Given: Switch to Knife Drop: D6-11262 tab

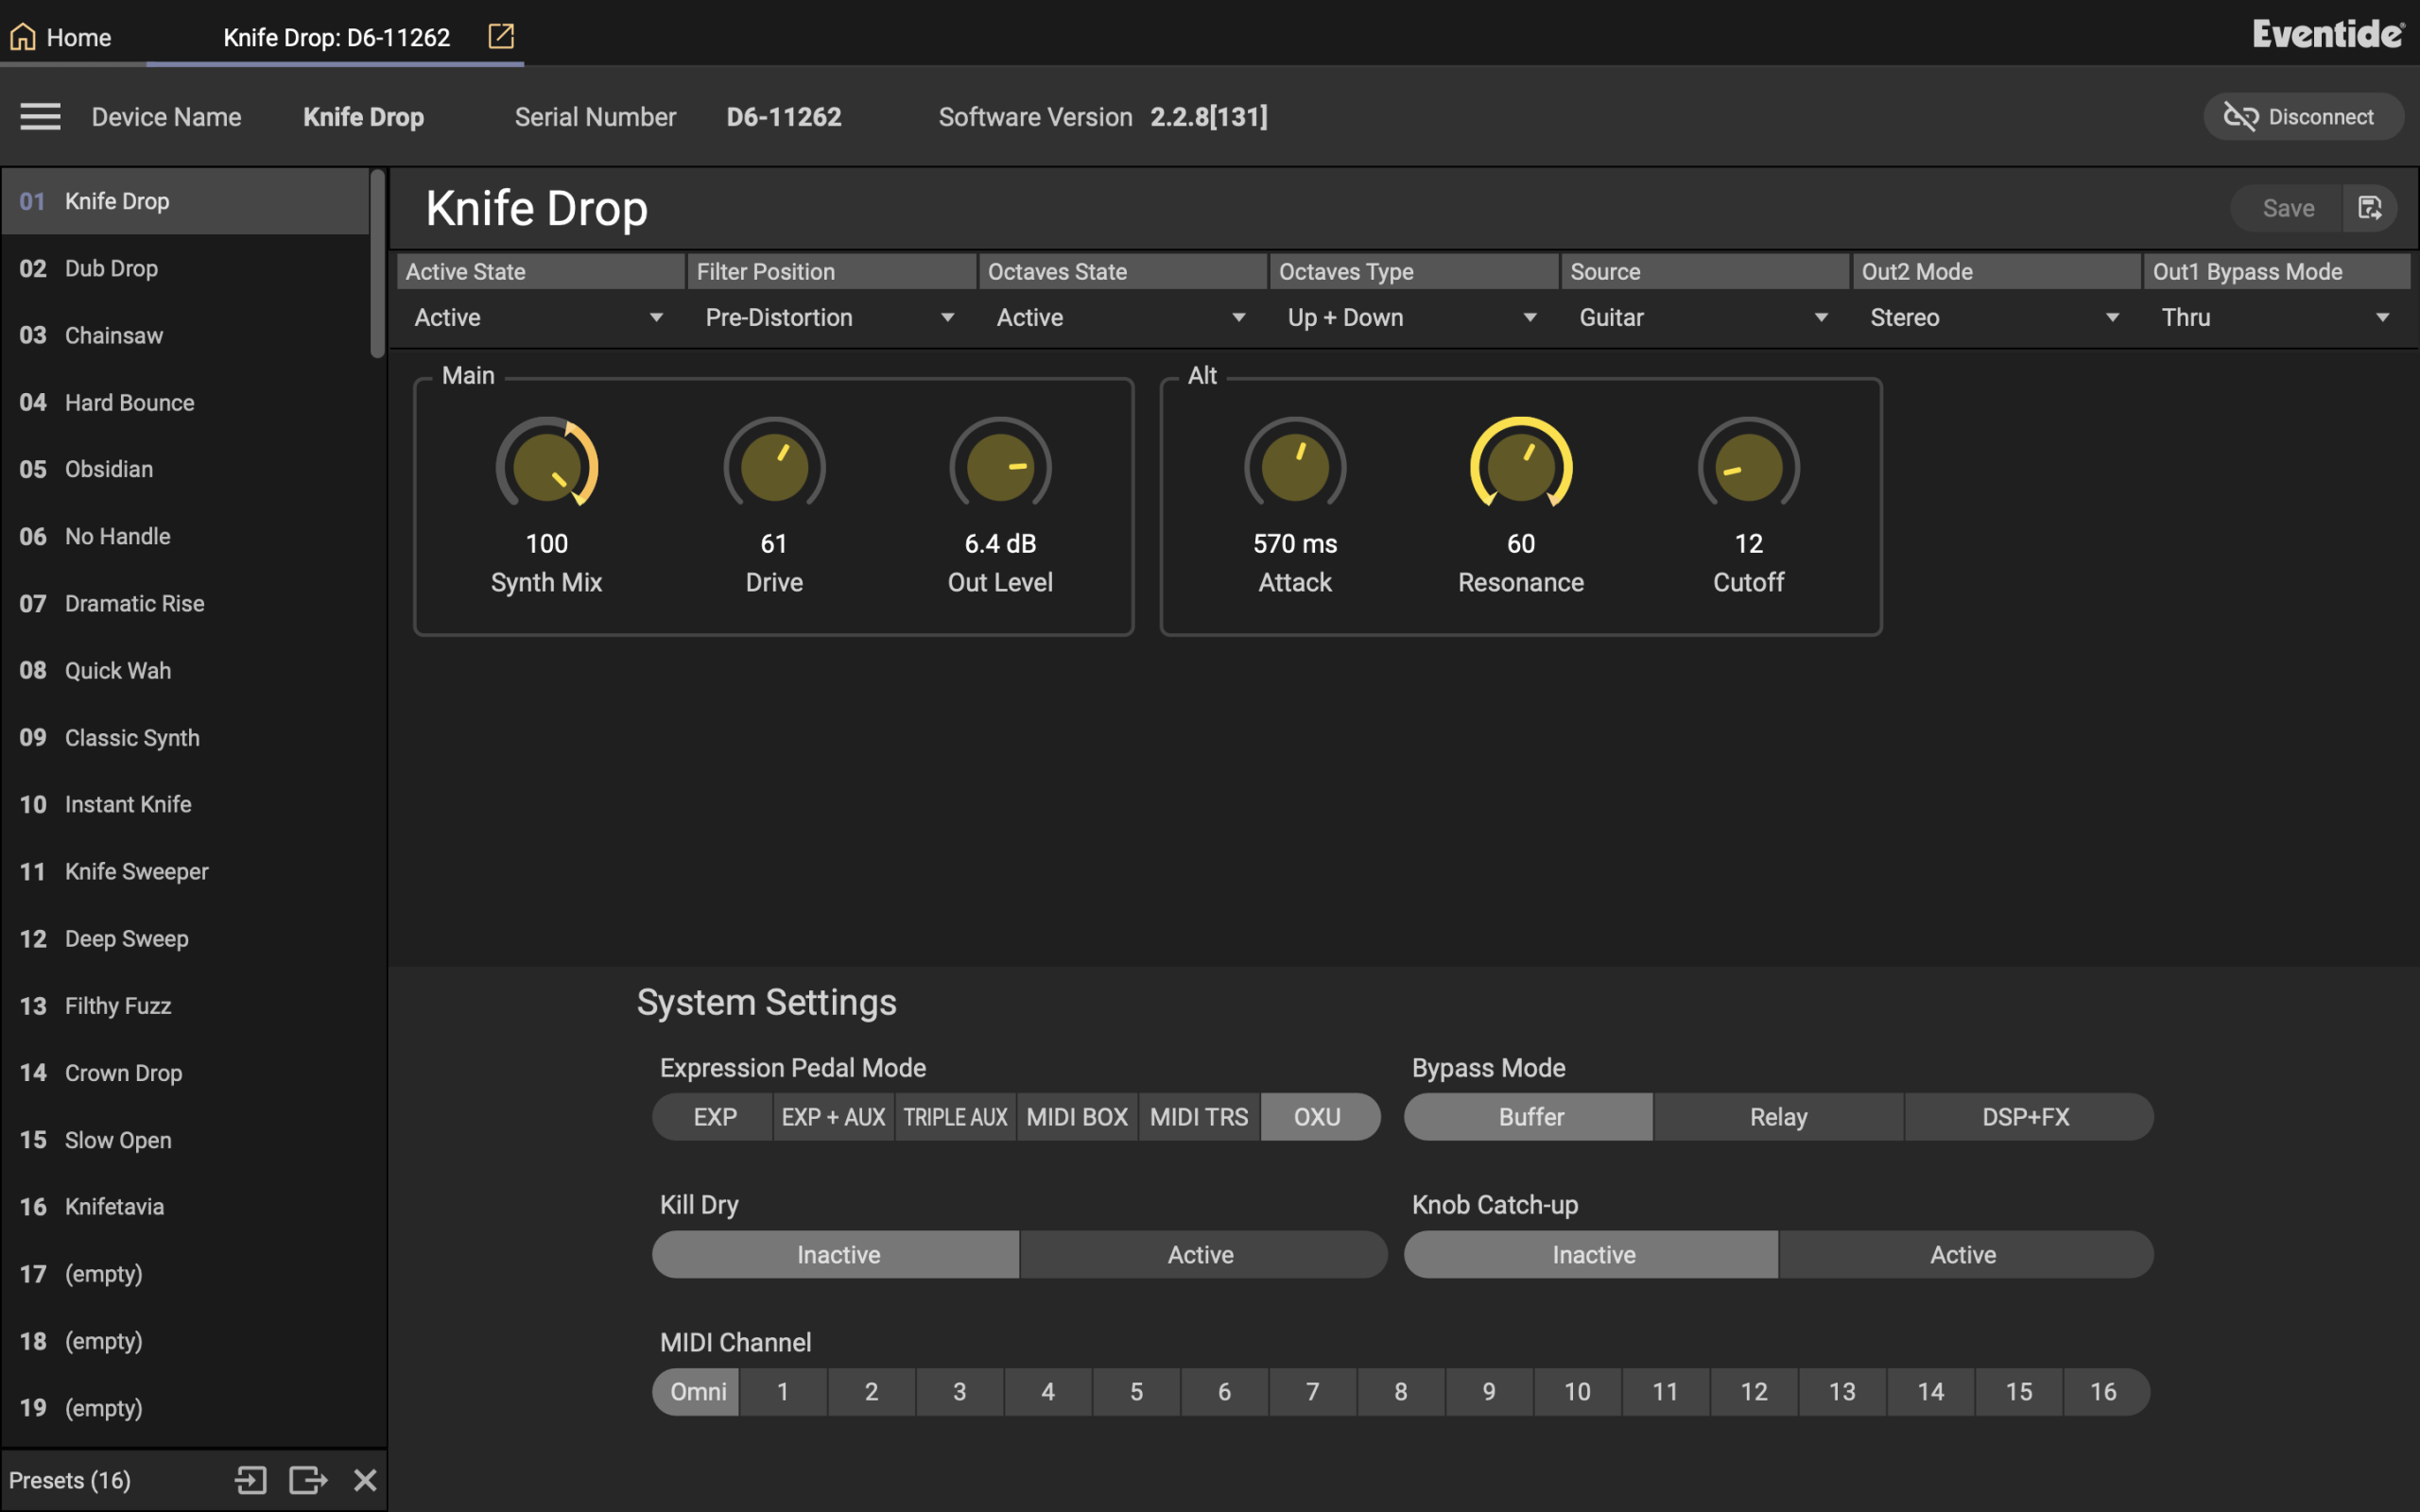Looking at the screenshot, I should click(336, 37).
